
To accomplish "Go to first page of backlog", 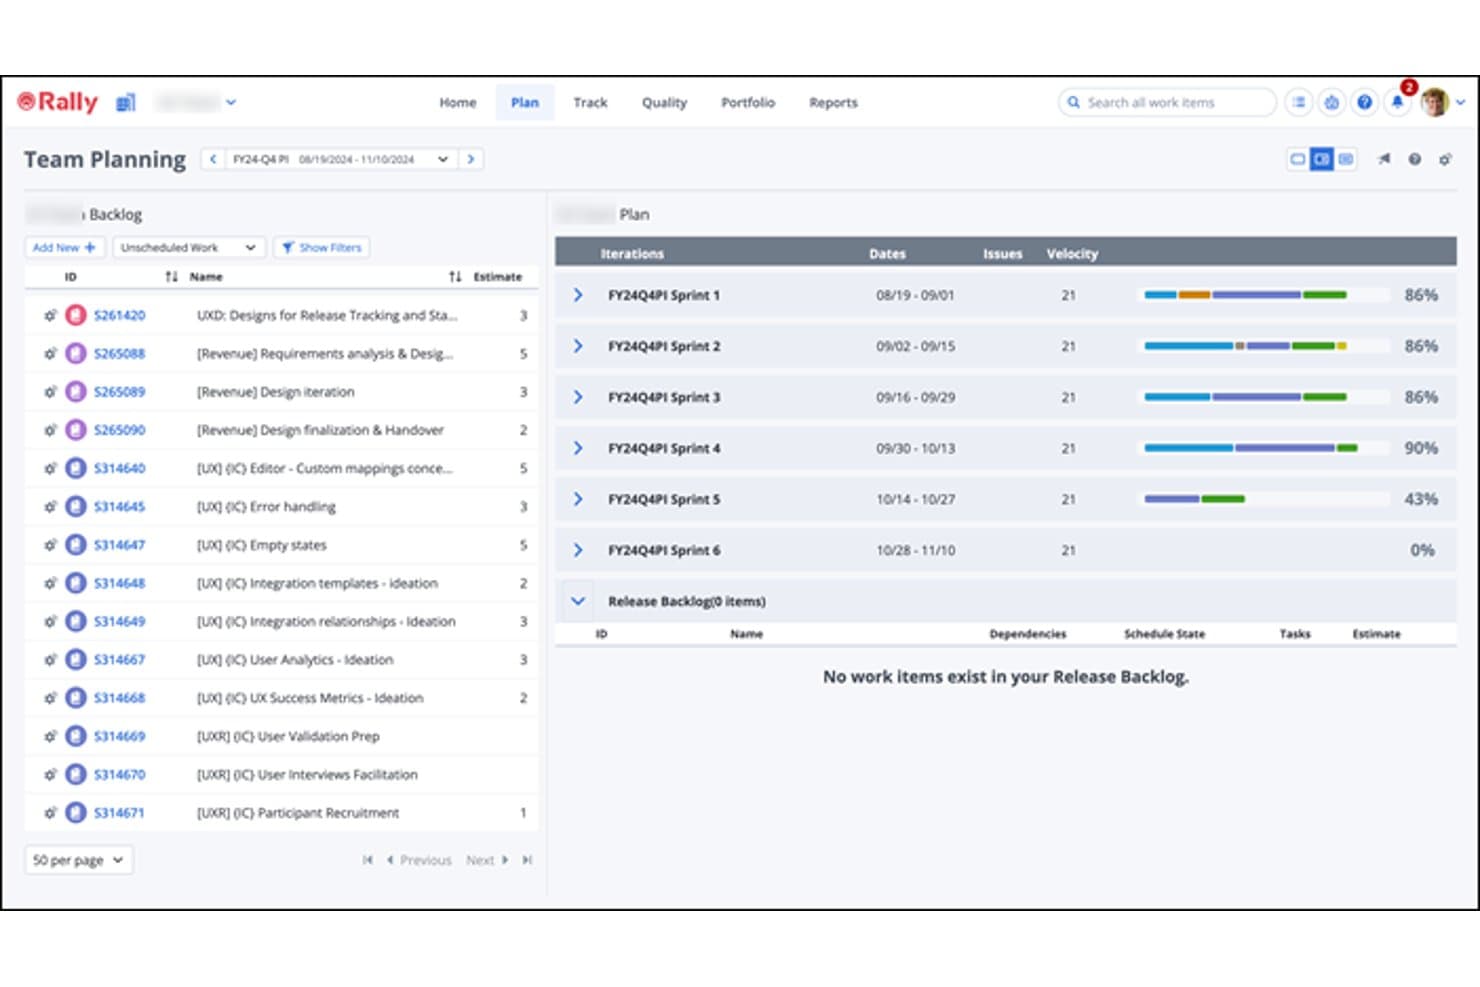I will point(368,860).
